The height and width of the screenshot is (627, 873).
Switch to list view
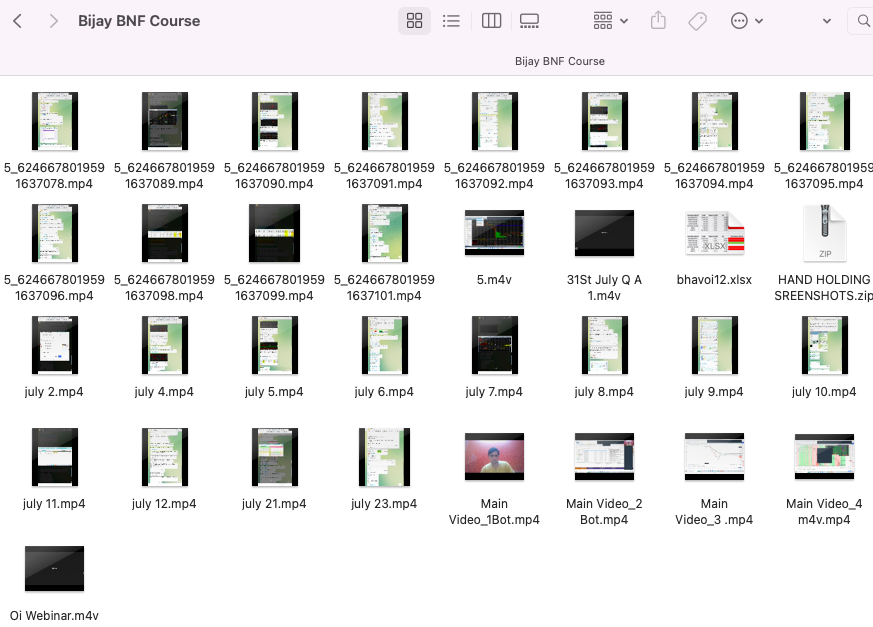pyautogui.click(x=451, y=21)
